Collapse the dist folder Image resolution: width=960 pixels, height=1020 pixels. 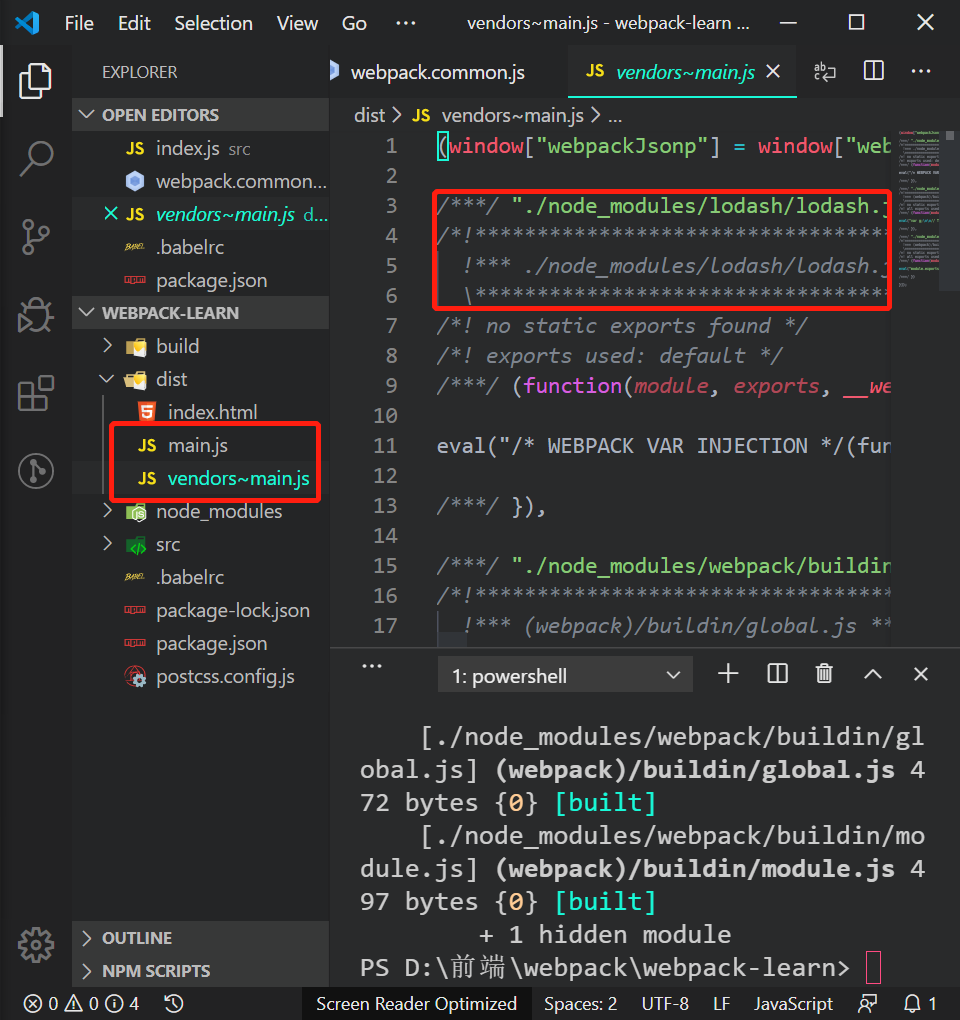[x=200, y=379]
